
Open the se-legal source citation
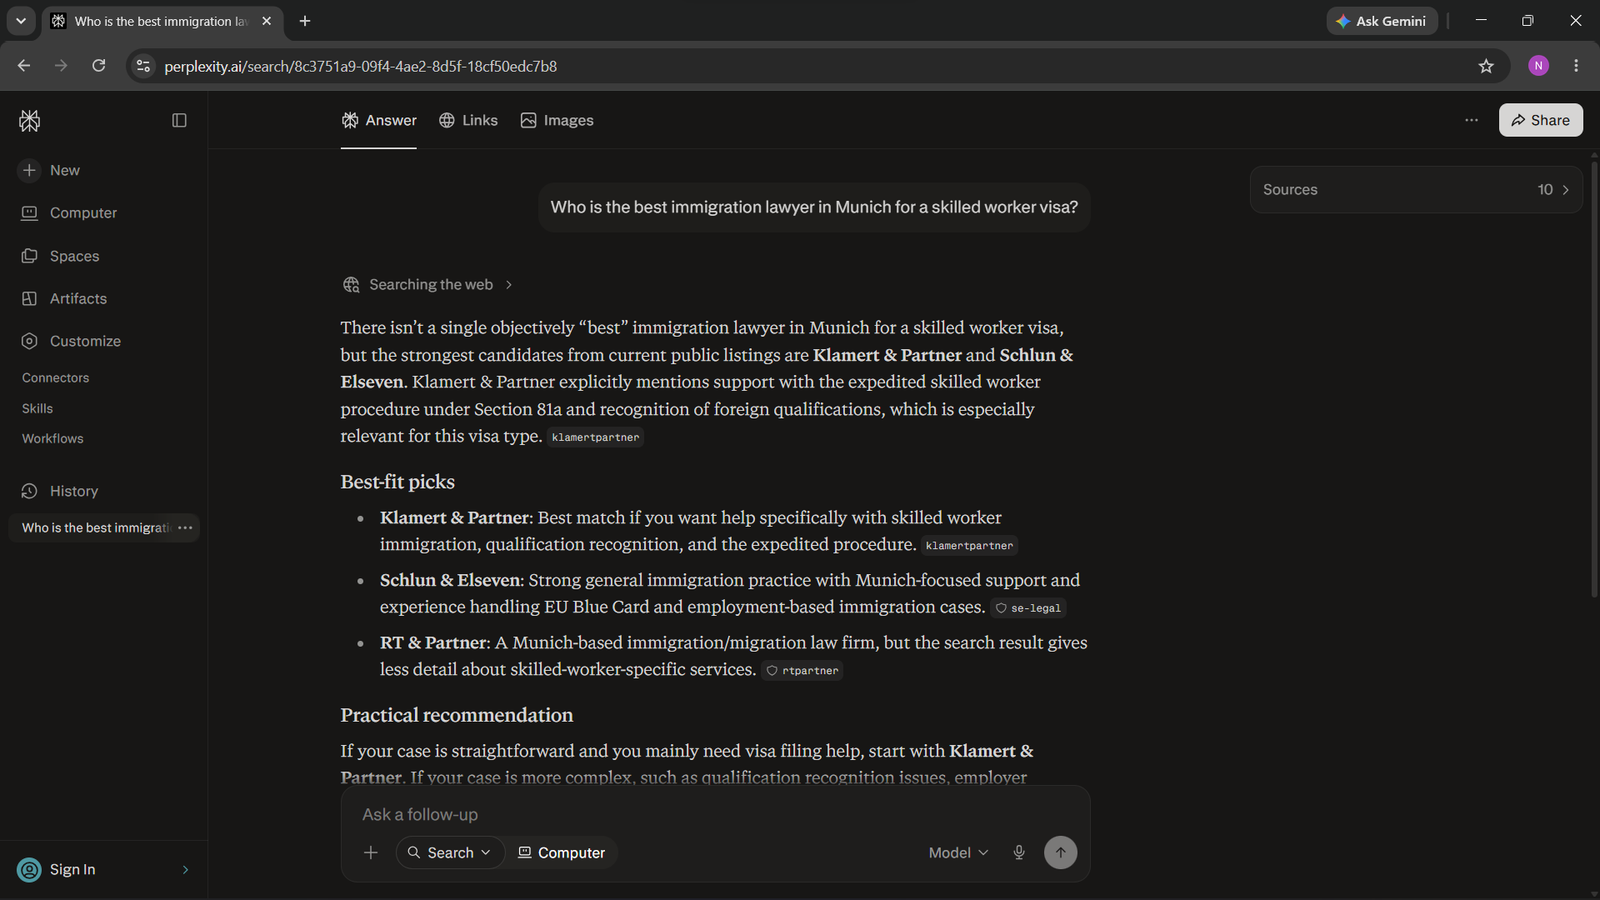pyautogui.click(x=1028, y=608)
